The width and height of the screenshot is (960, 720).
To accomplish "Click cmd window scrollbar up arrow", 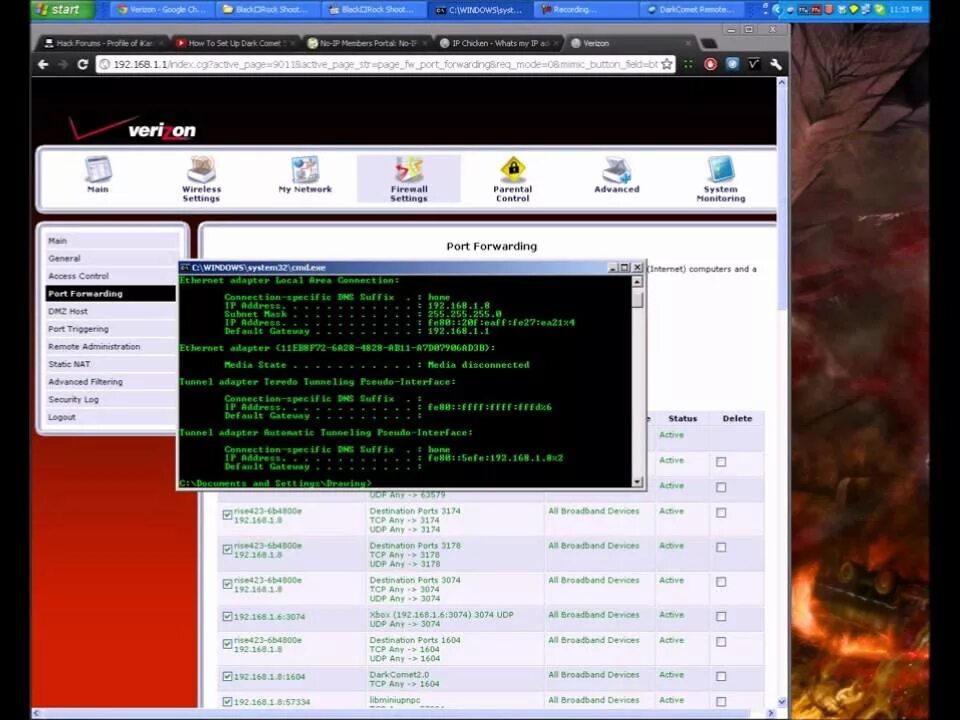I will tap(637, 282).
